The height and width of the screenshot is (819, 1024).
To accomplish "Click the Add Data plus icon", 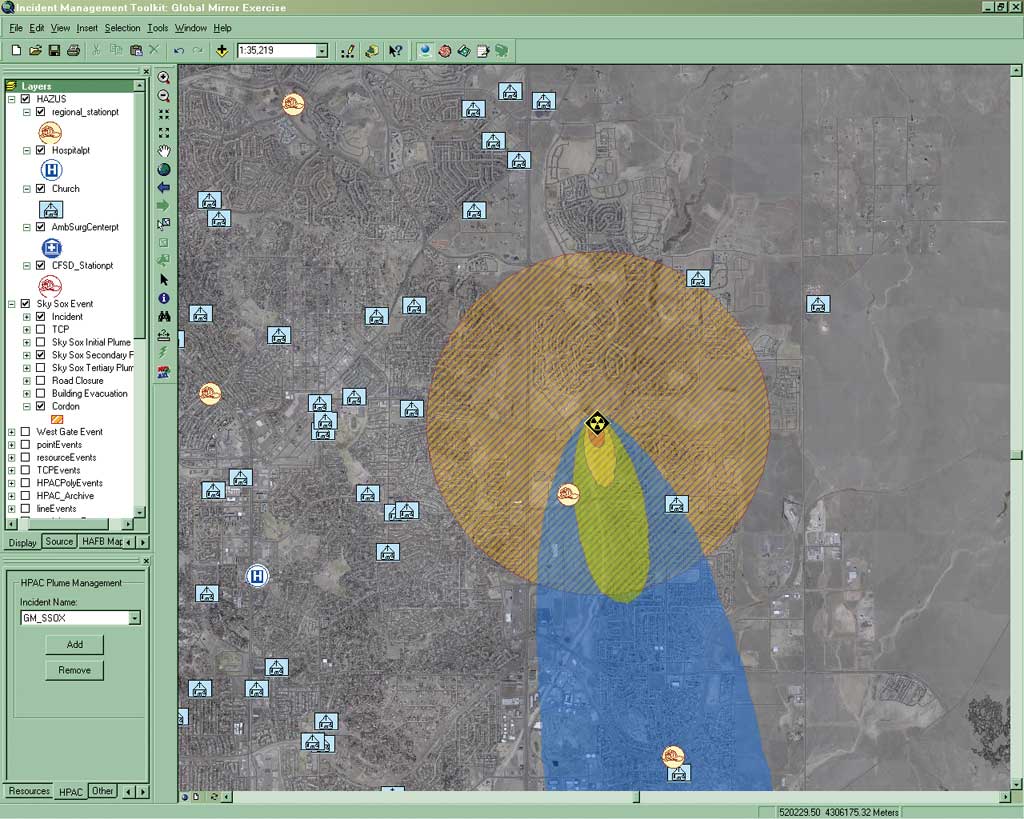I will [x=222, y=50].
